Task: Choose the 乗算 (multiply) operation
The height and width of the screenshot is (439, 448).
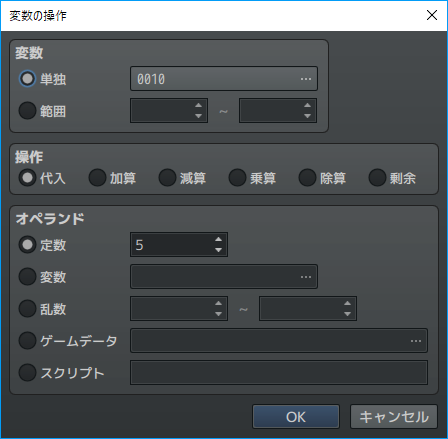Action: tap(237, 178)
